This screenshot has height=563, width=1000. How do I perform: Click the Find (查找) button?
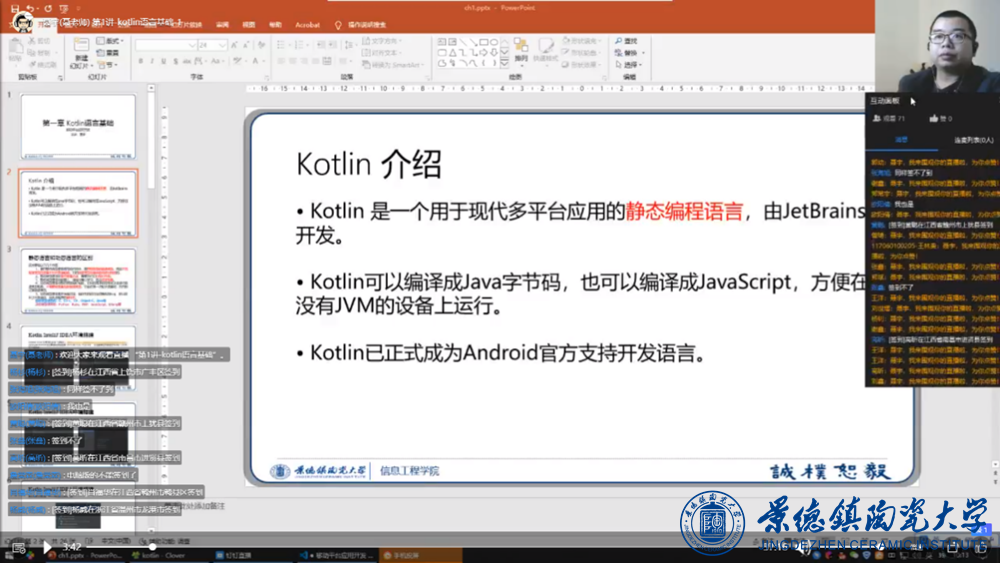626,41
